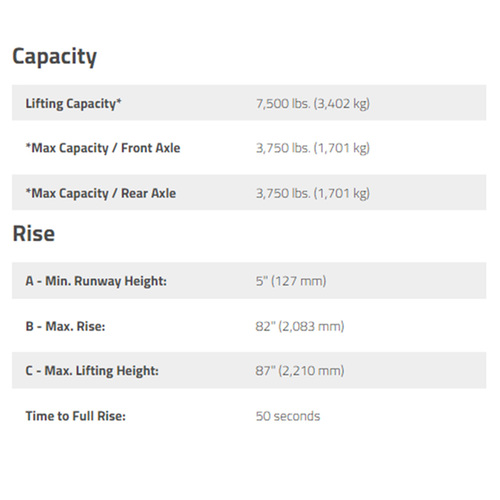Click the 82" (2,083 mm) value
The image size is (500, 500).
[300, 326]
